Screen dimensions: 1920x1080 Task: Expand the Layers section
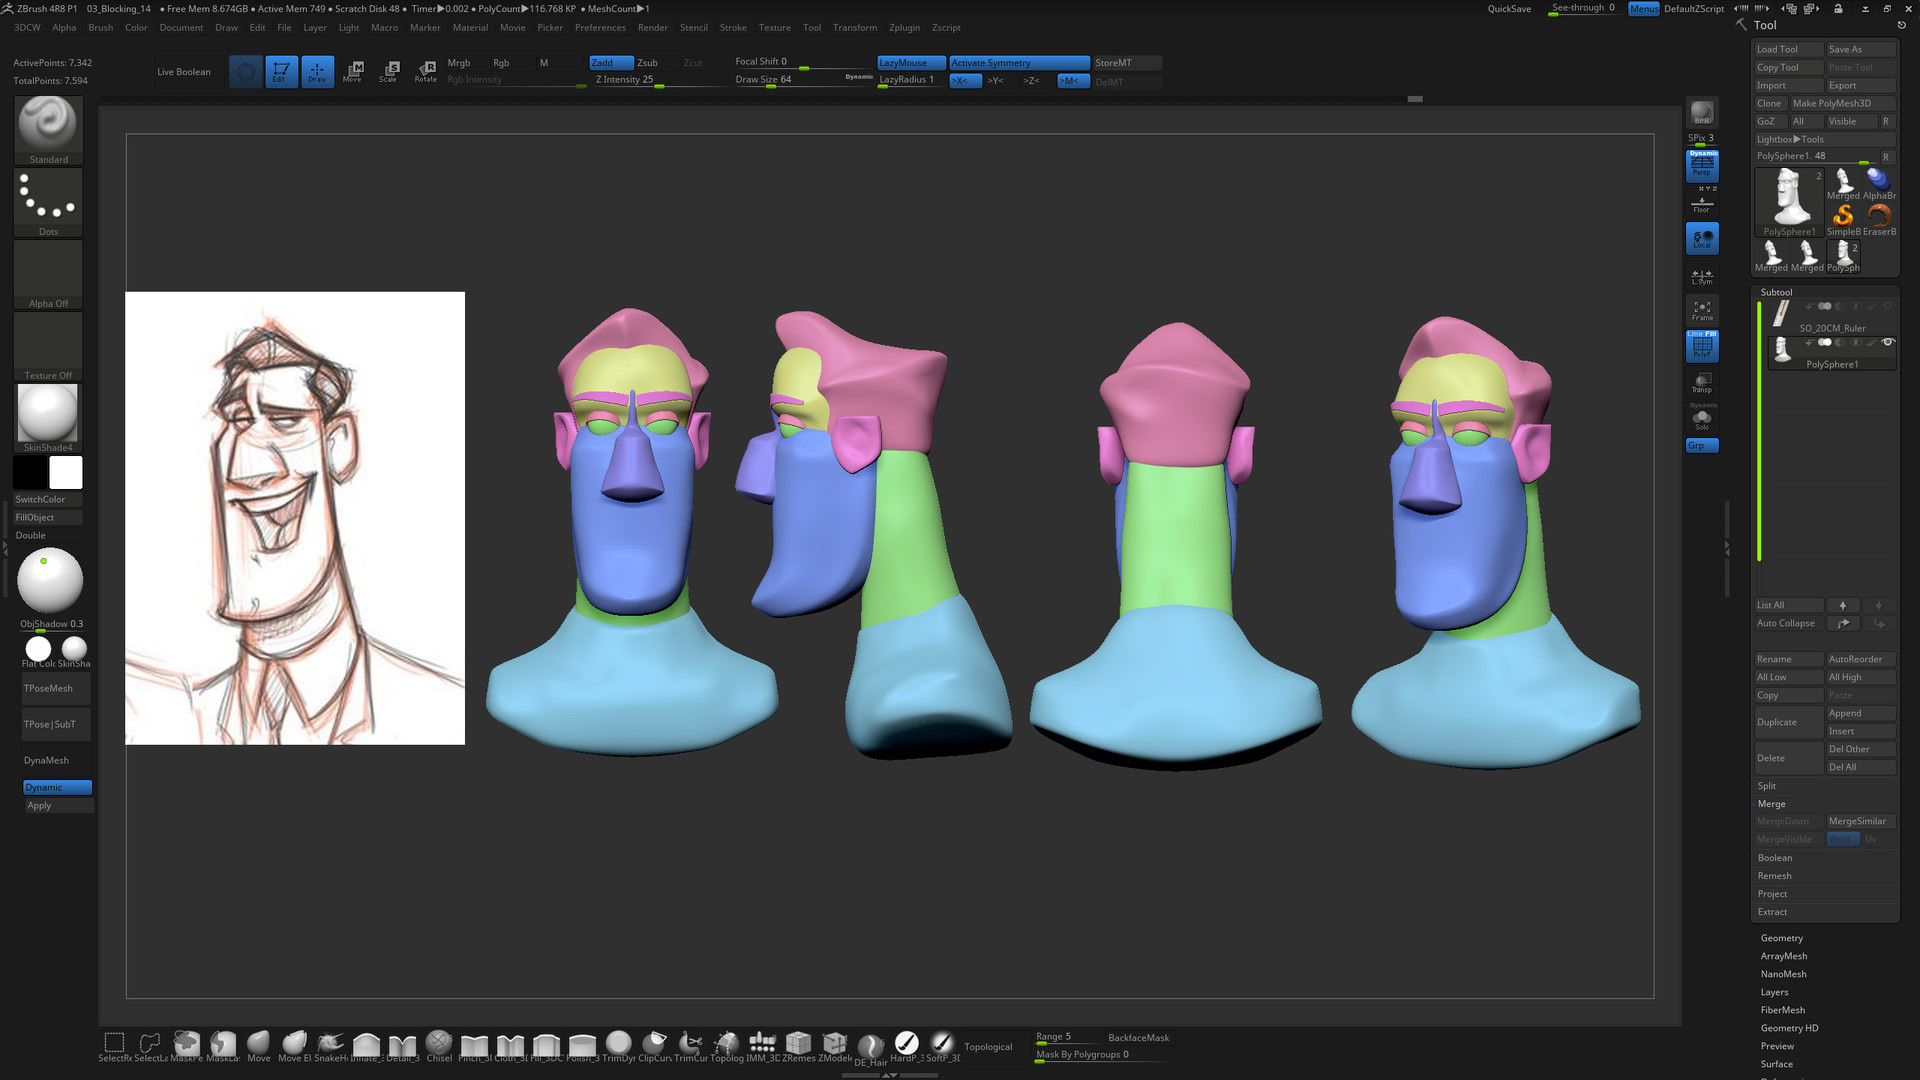pos(1775,992)
